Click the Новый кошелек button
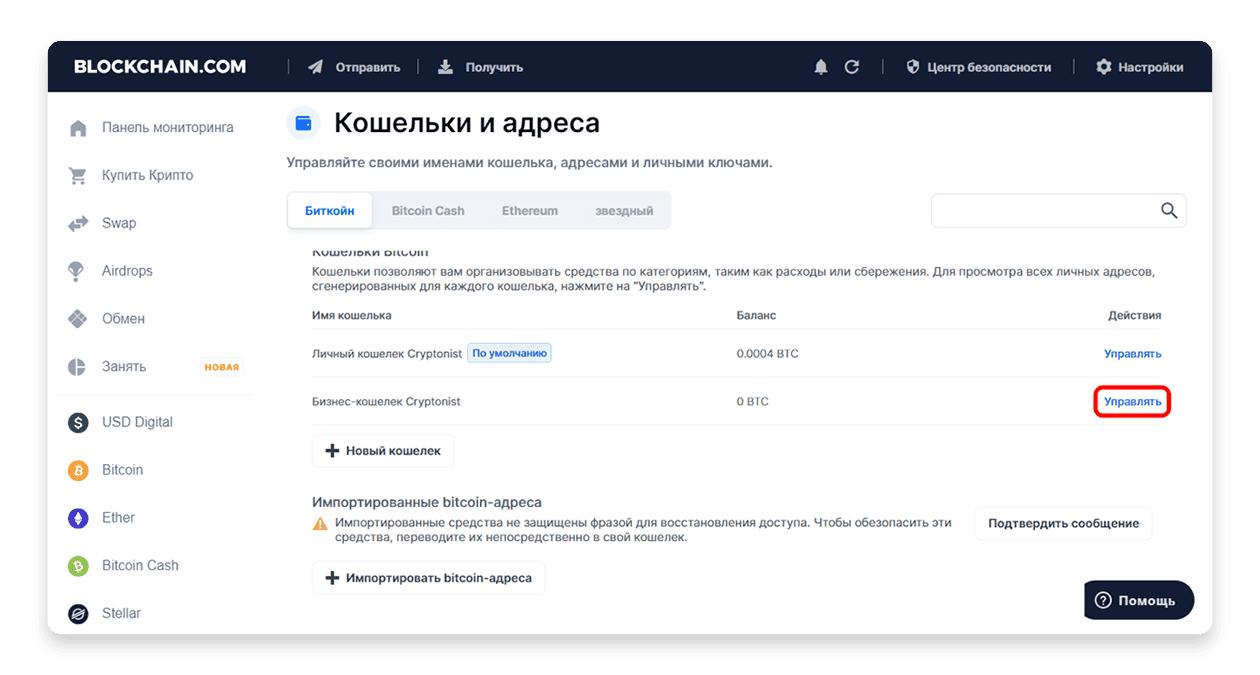1260x675 pixels. point(383,451)
